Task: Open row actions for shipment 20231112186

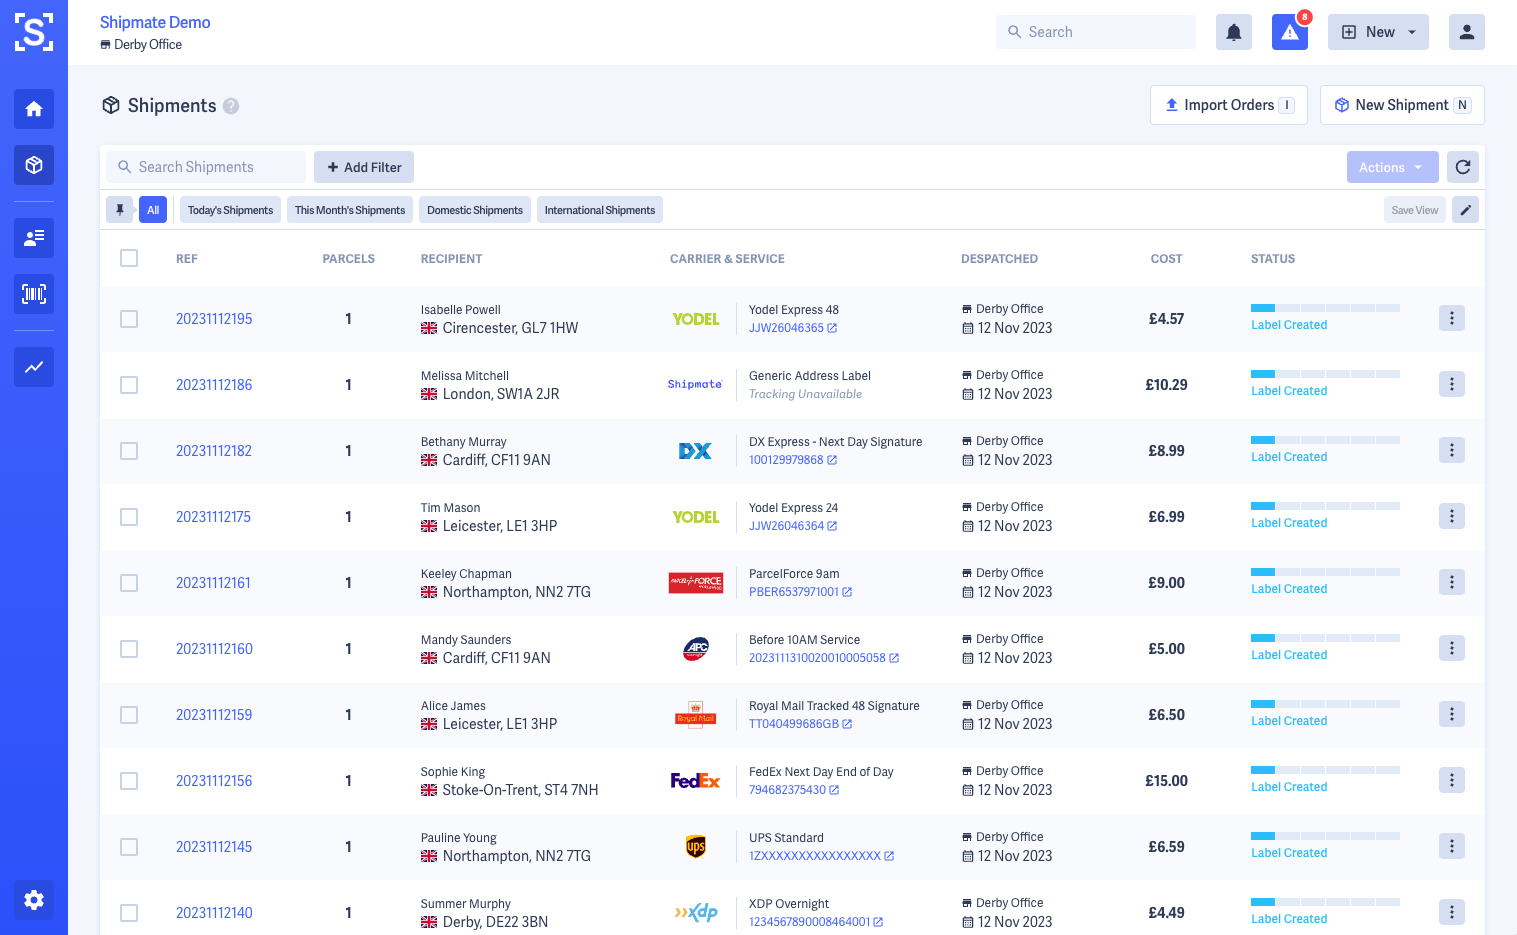Action: click(x=1452, y=384)
